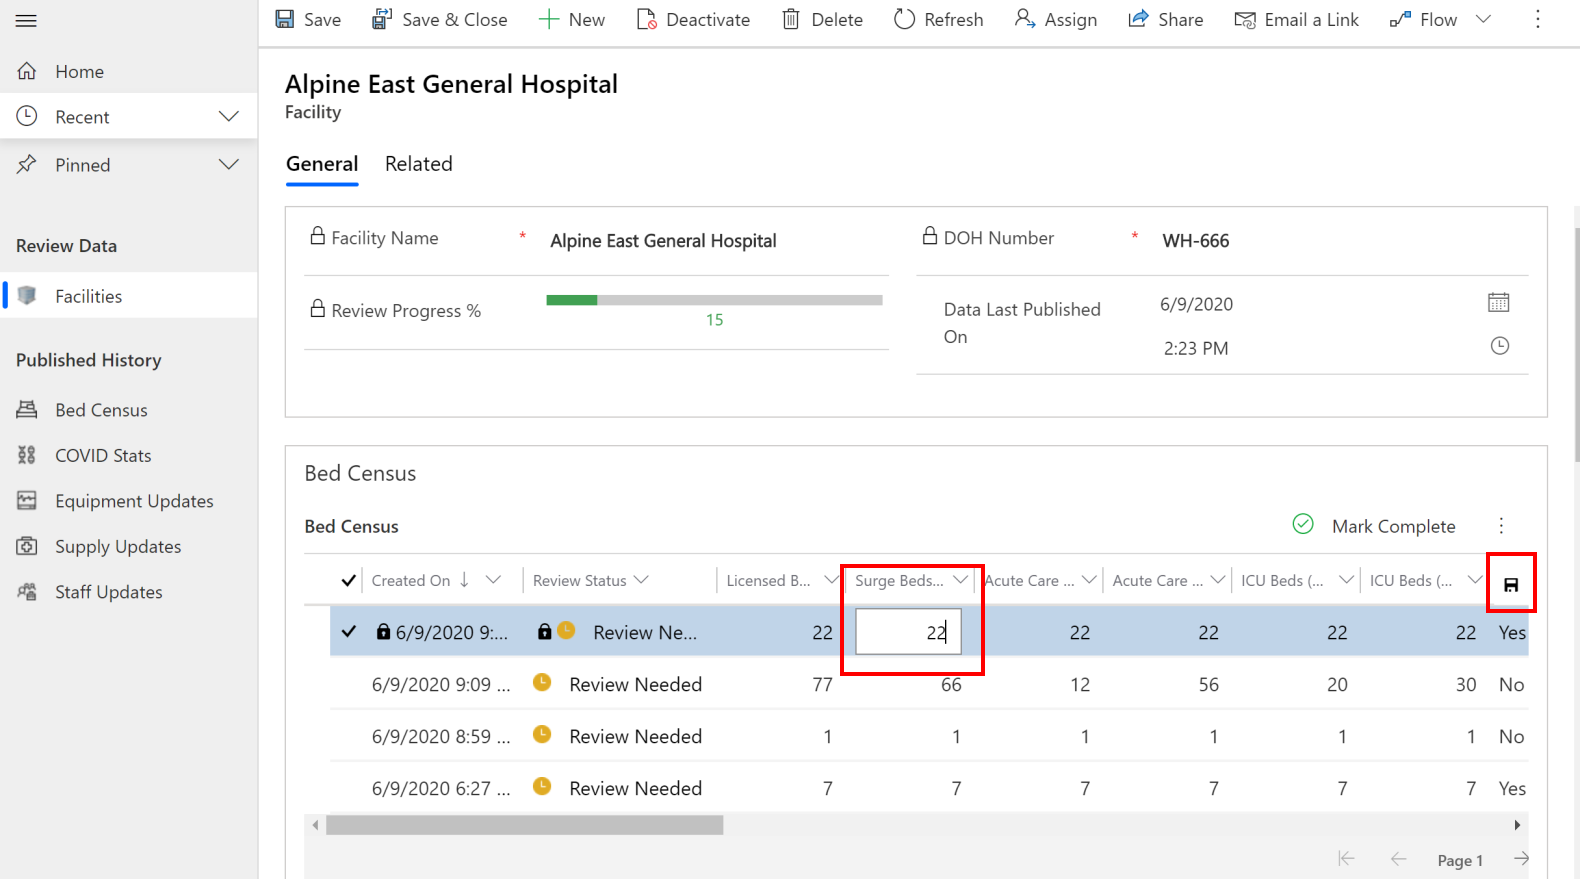
Task: Open the Bed Census subgrid more options
Action: click(1501, 526)
